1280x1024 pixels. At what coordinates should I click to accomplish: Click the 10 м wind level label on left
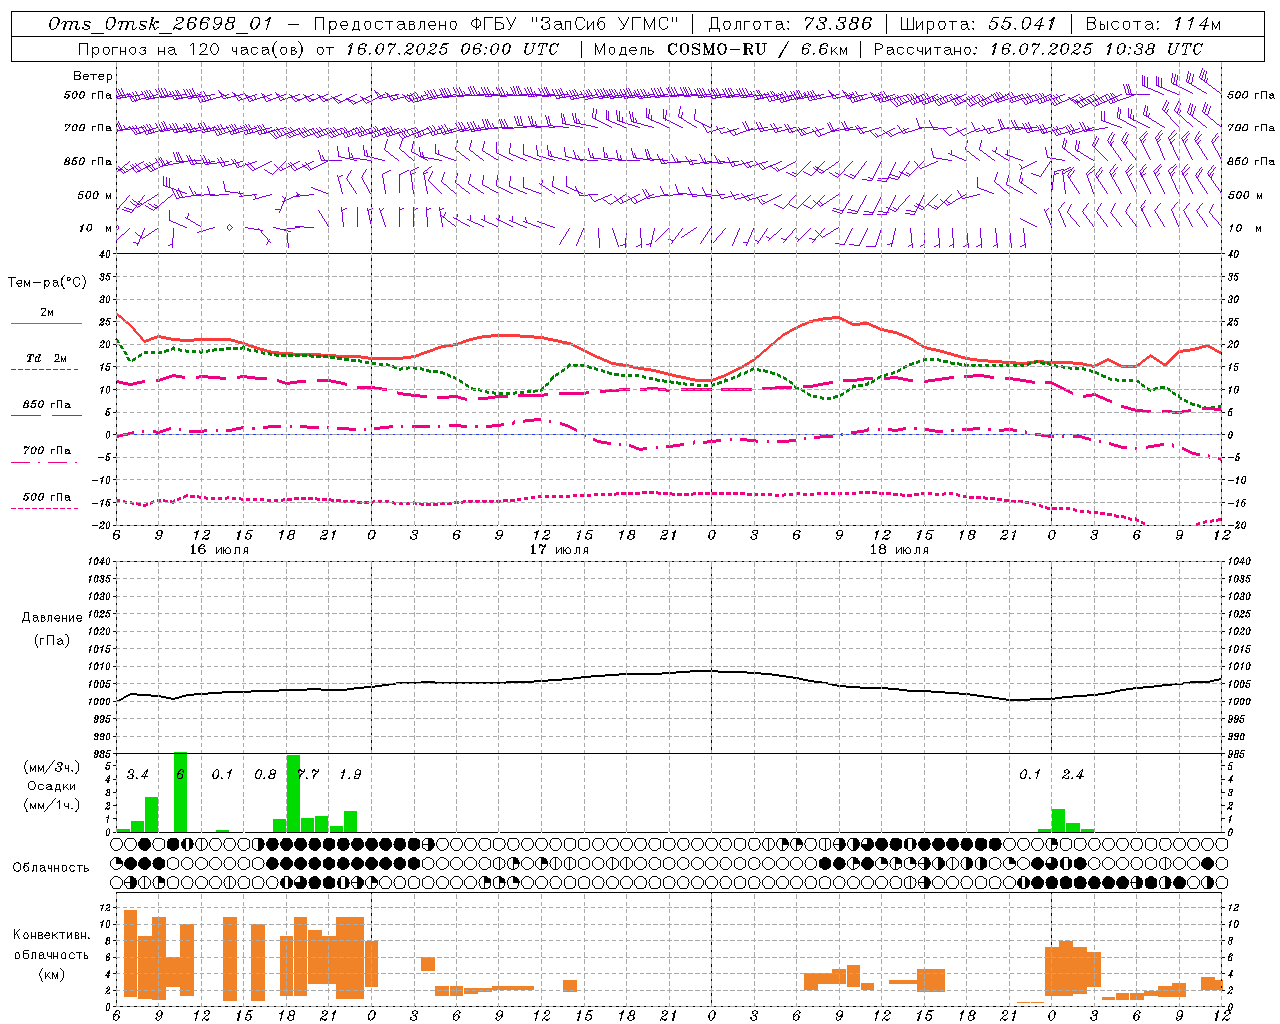(x=96, y=228)
